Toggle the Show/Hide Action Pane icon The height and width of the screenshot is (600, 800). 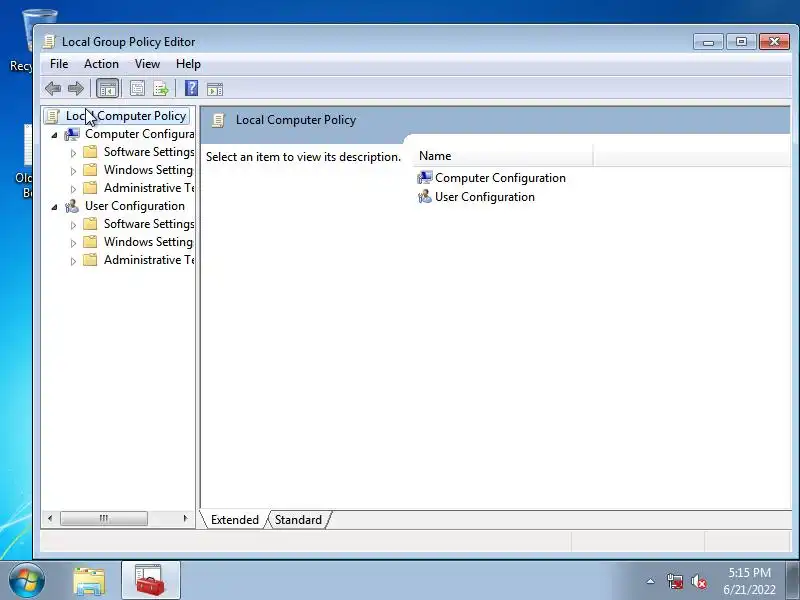point(215,89)
